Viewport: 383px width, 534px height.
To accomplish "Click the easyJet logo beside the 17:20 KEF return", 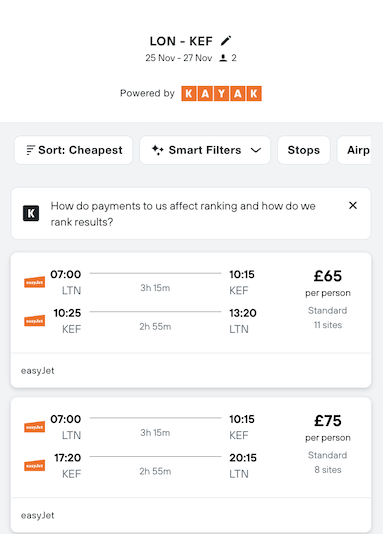I will pos(35,465).
